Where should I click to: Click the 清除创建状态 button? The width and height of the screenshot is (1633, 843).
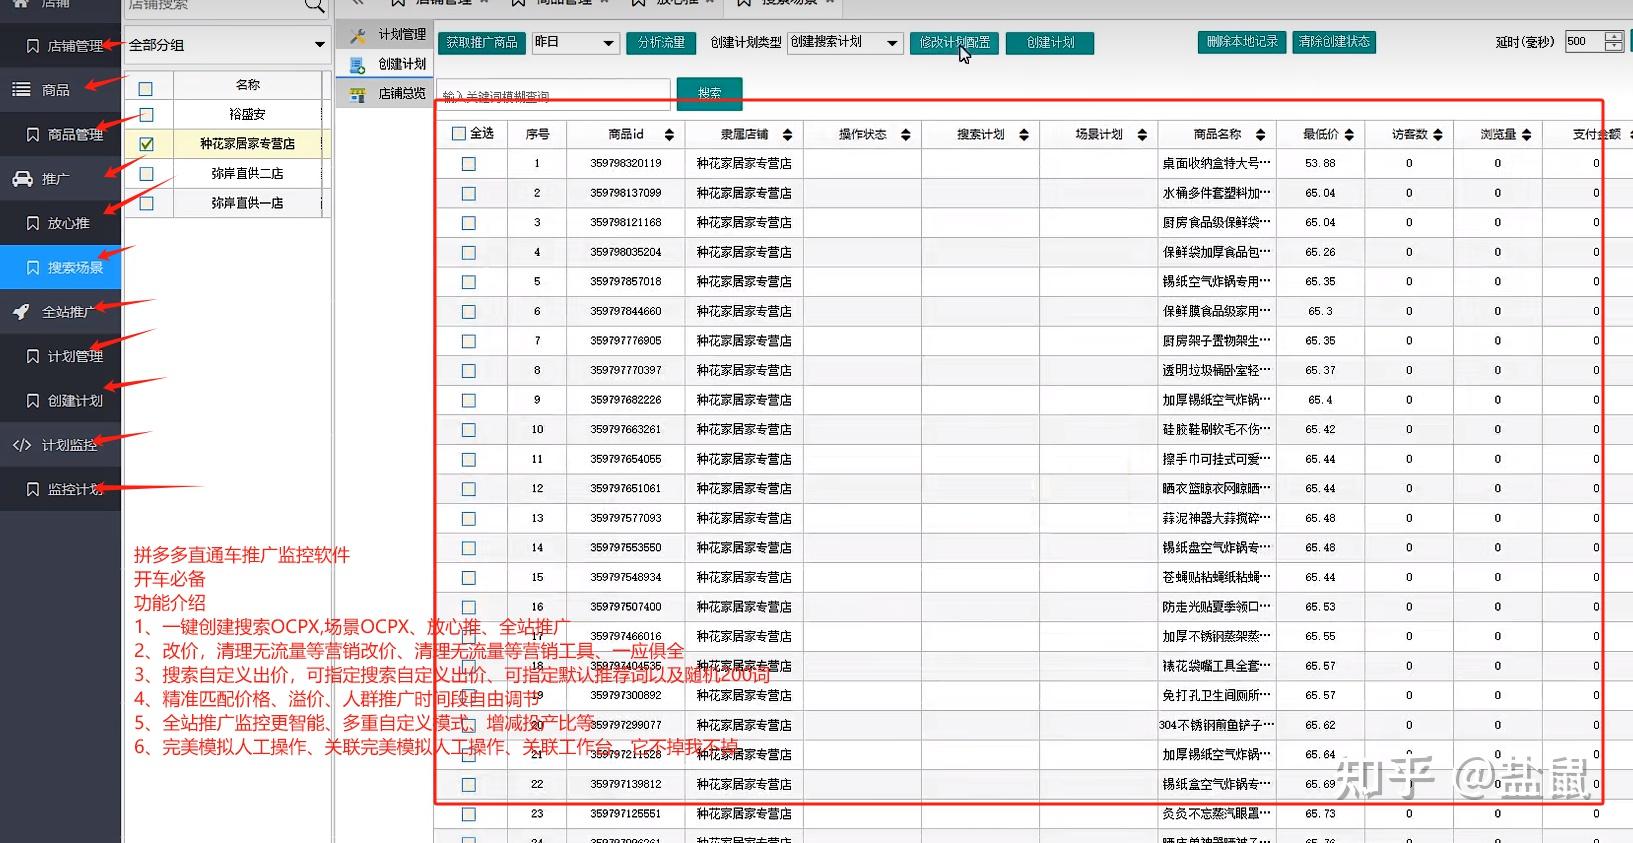coord(1334,42)
